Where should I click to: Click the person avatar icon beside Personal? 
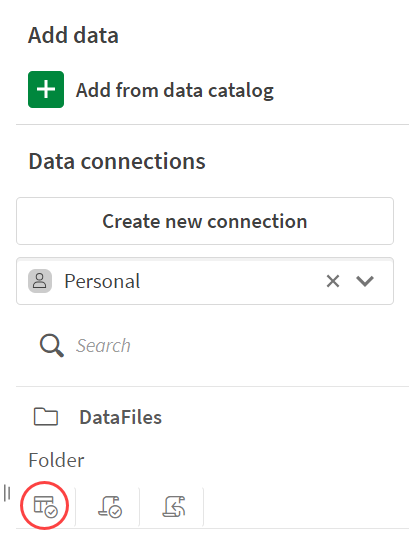point(40,281)
